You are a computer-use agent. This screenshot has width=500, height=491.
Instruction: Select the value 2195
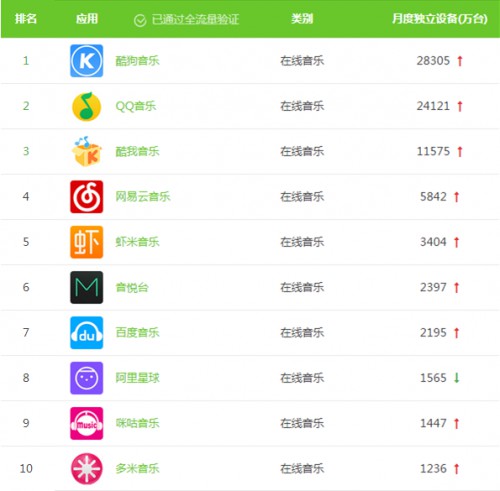(433, 333)
